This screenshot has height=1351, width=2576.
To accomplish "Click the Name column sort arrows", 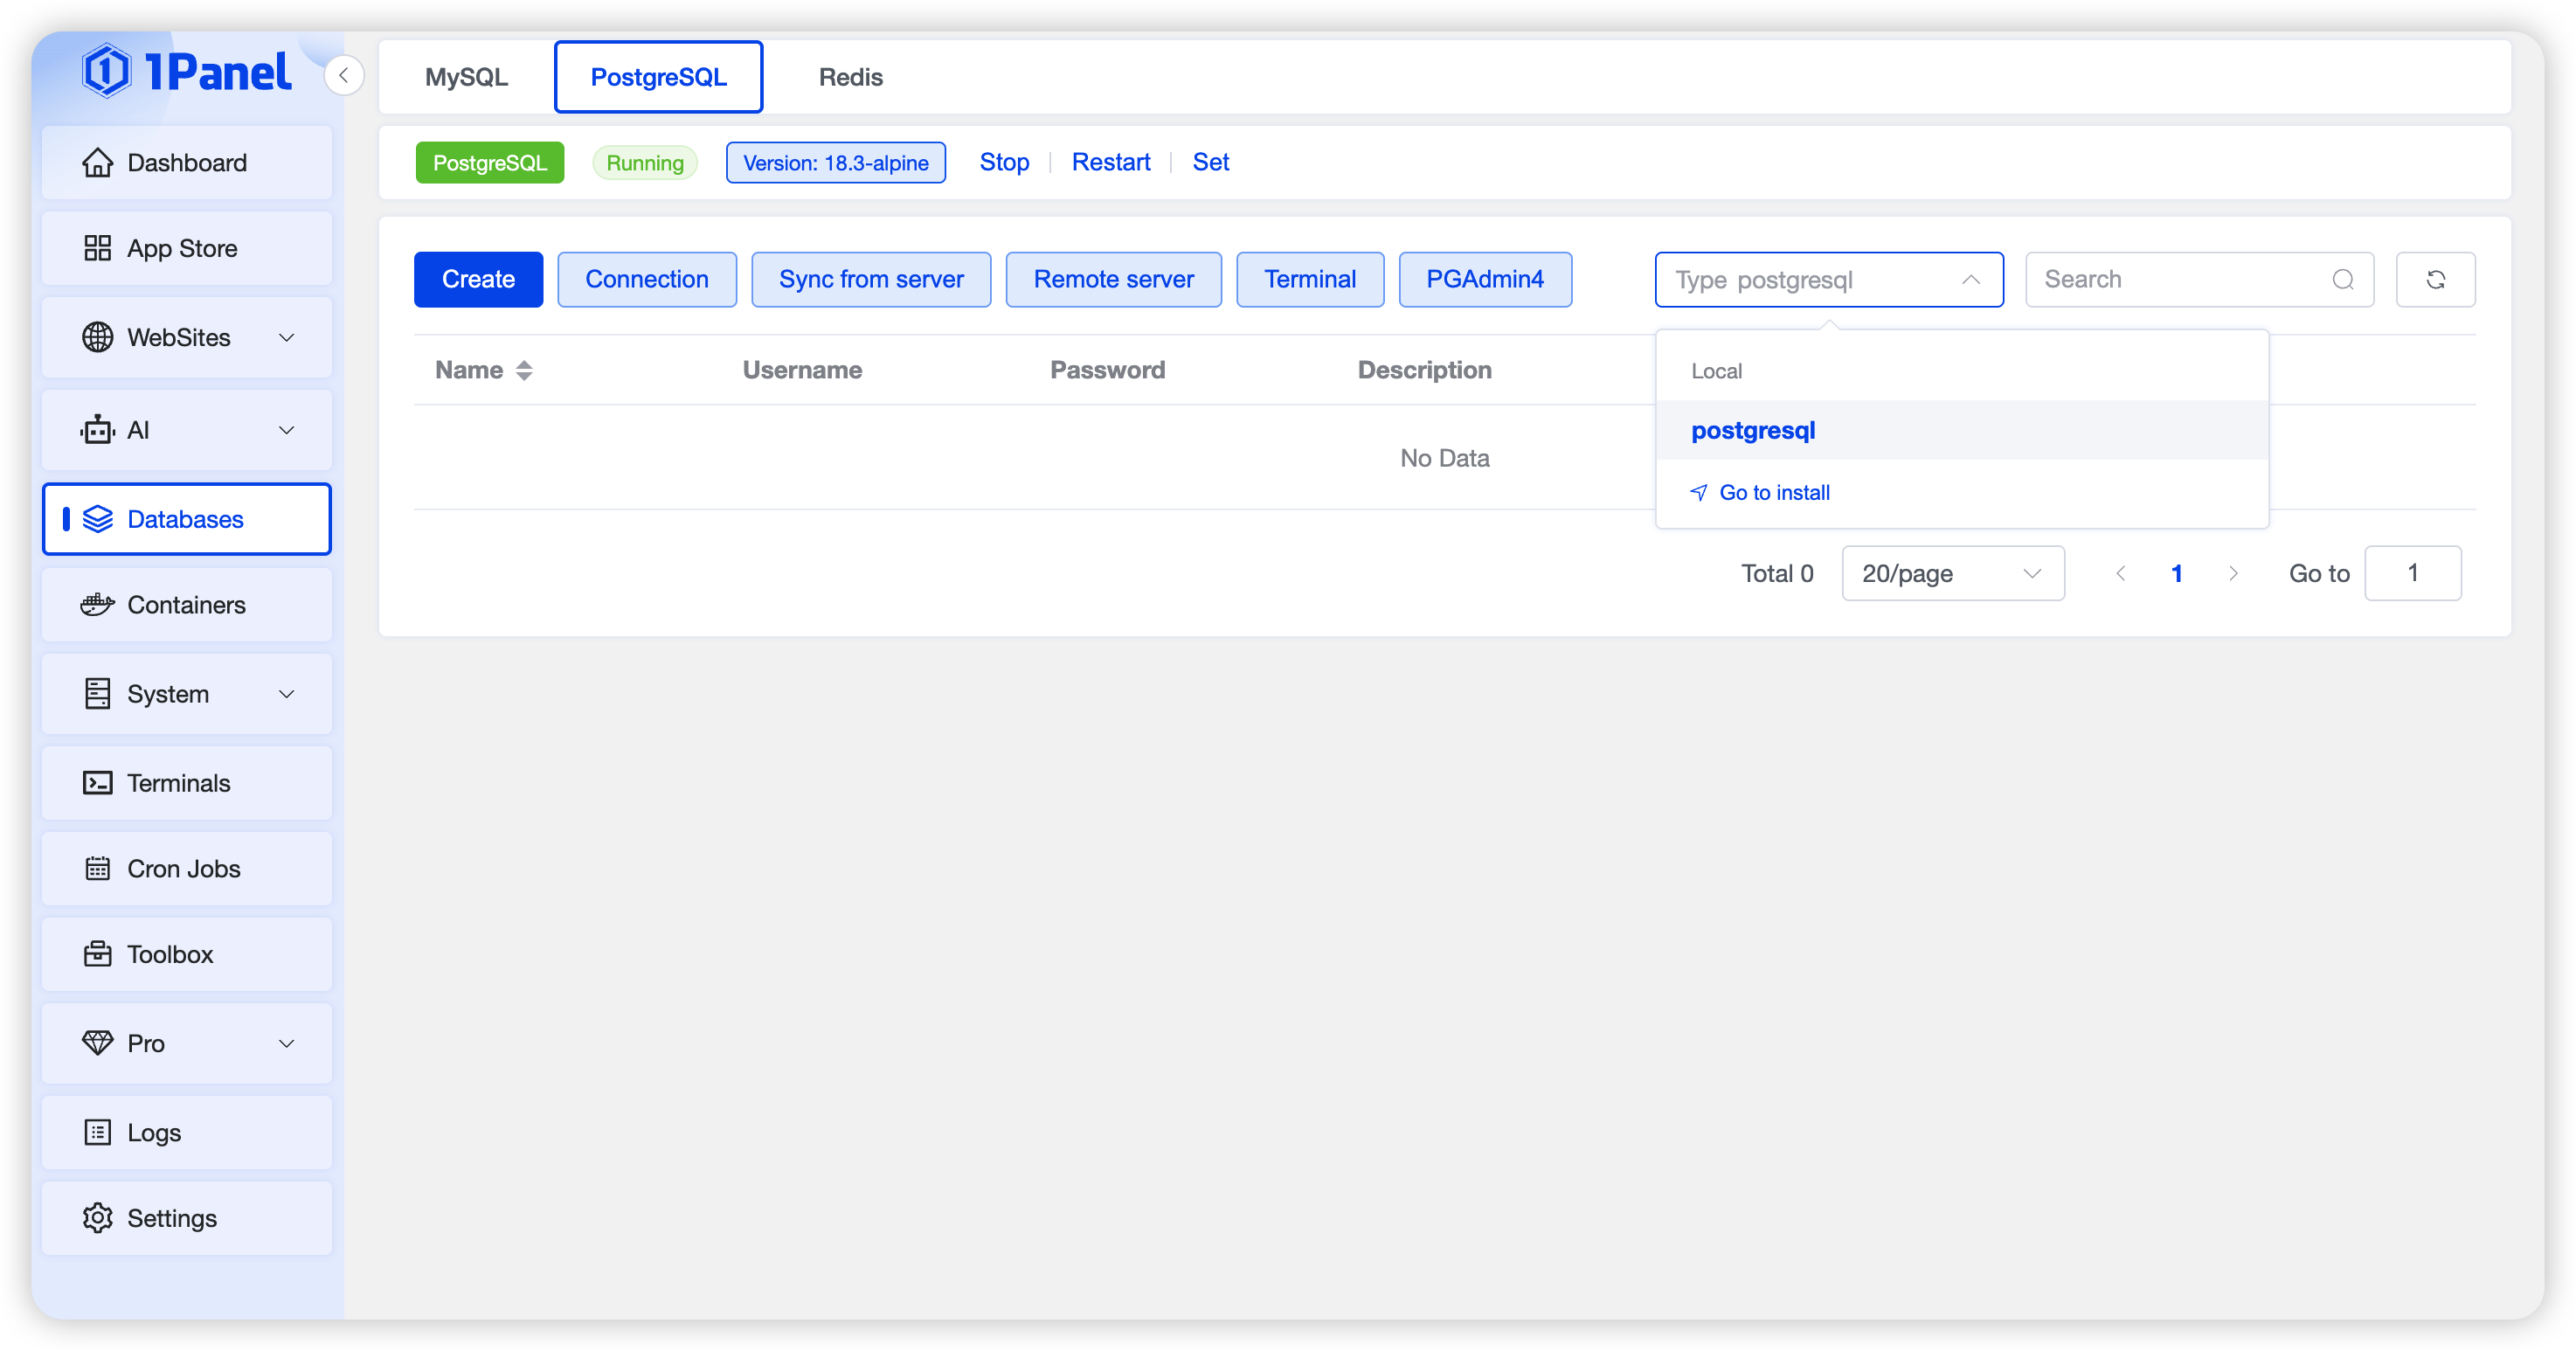I will (524, 371).
